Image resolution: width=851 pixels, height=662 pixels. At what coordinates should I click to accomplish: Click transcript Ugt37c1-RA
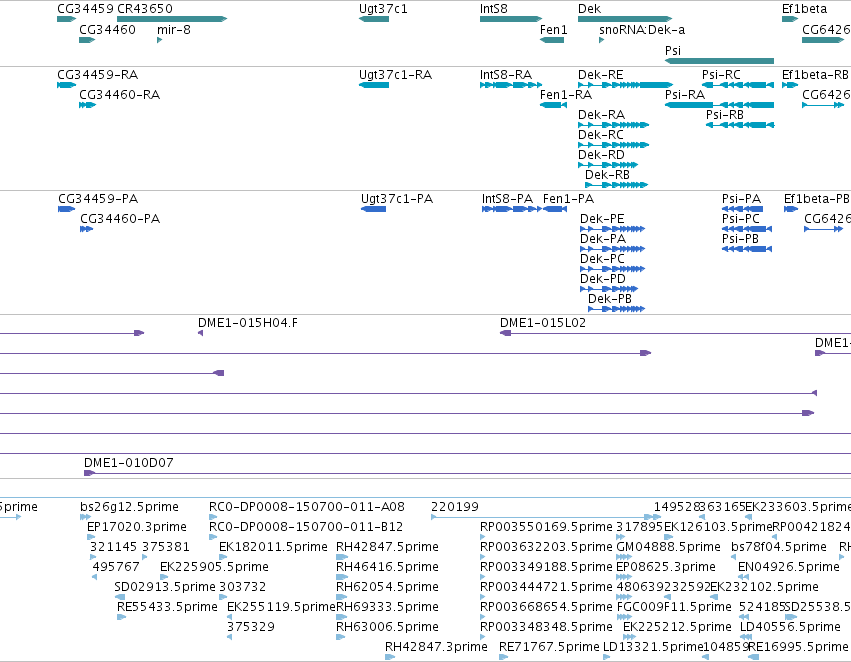coord(374,85)
